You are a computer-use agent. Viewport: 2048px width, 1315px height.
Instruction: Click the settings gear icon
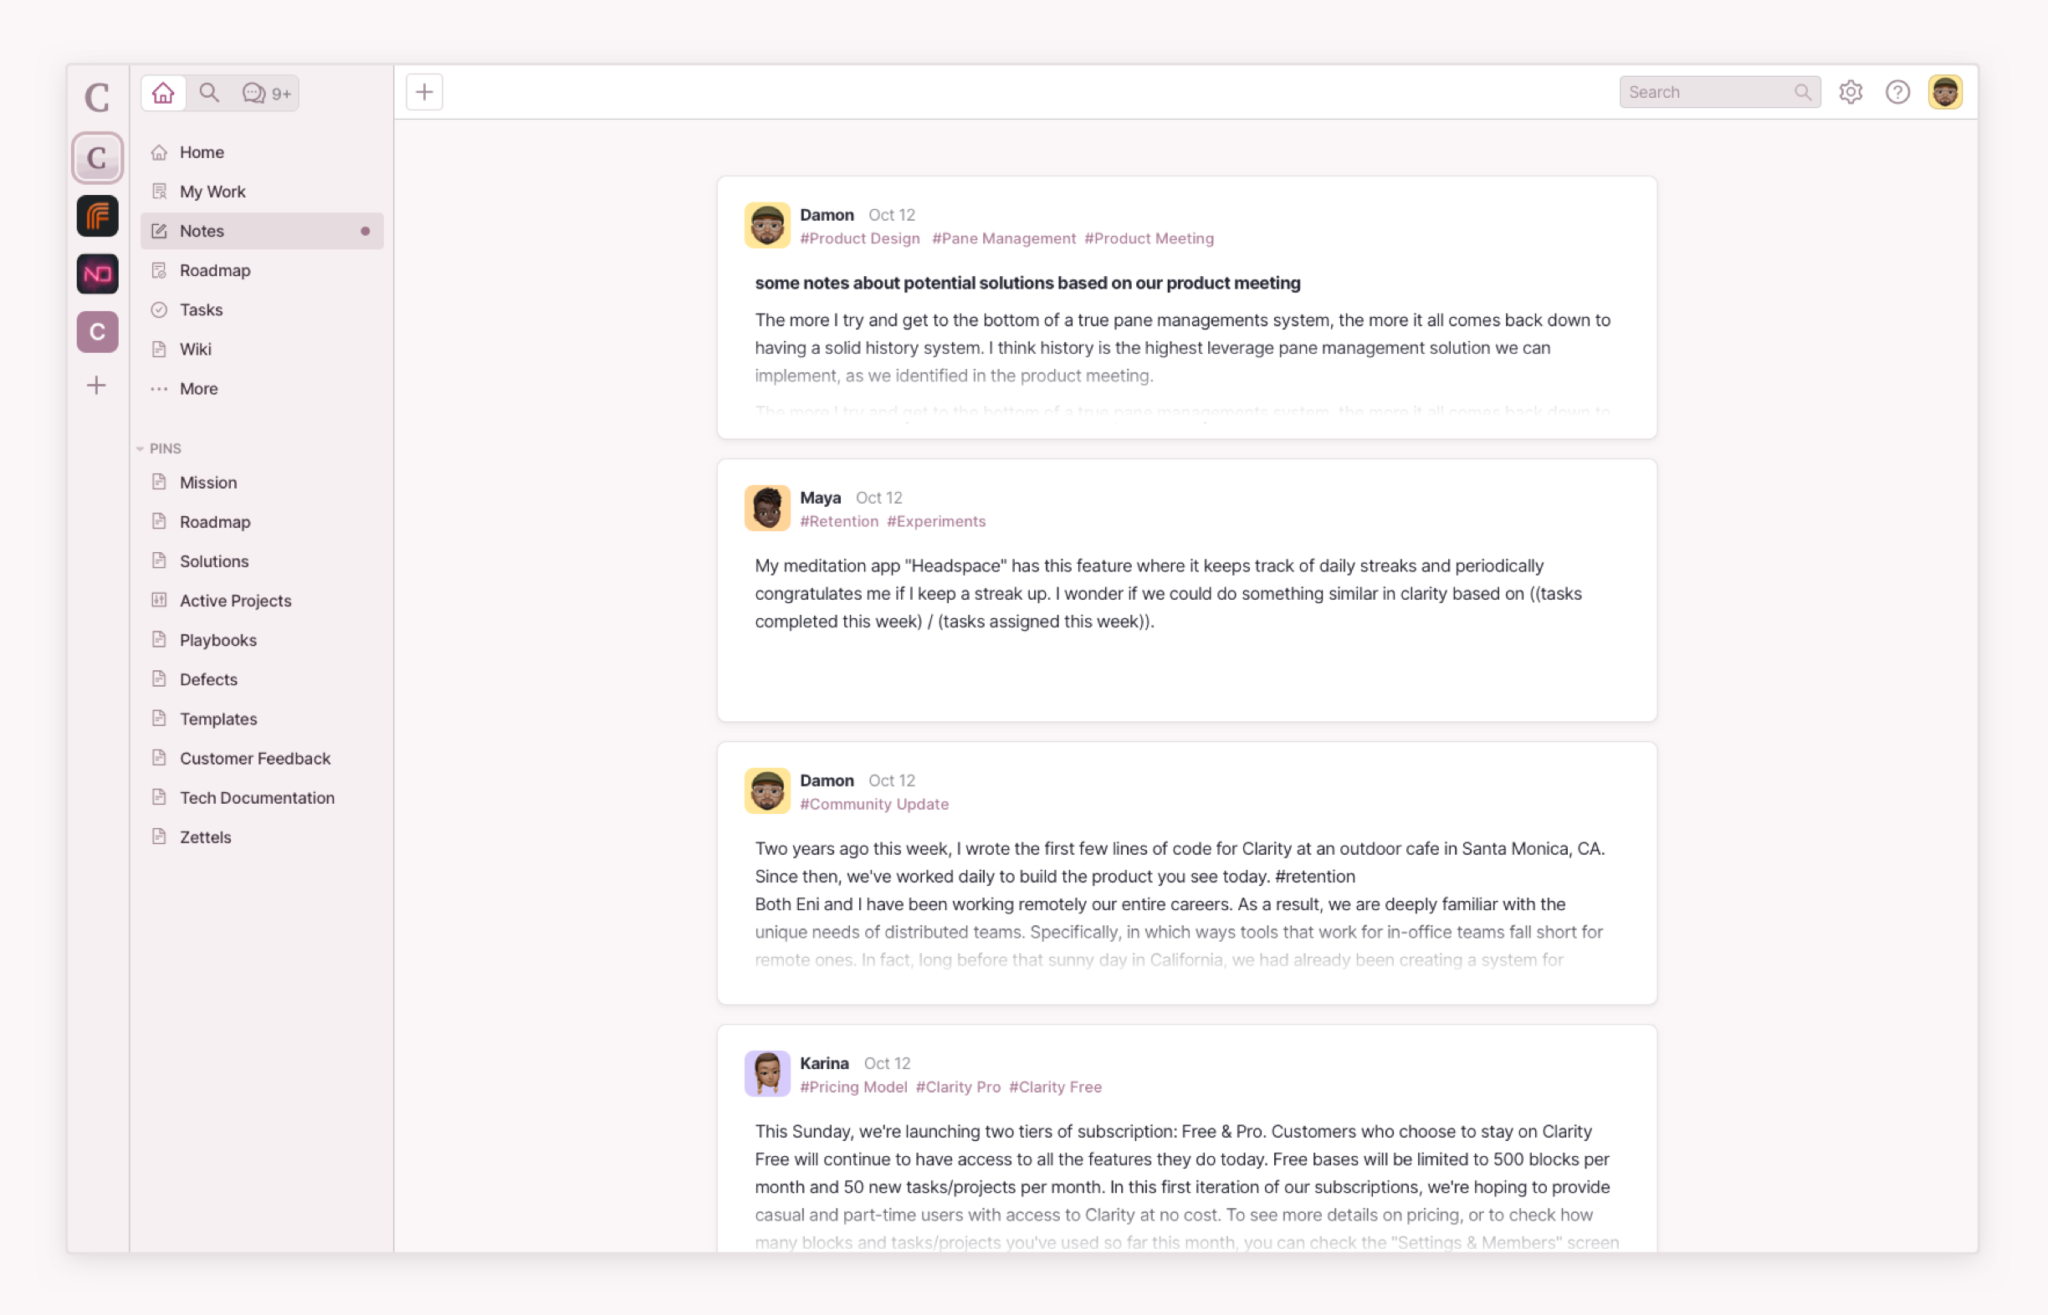(1851, 91)
